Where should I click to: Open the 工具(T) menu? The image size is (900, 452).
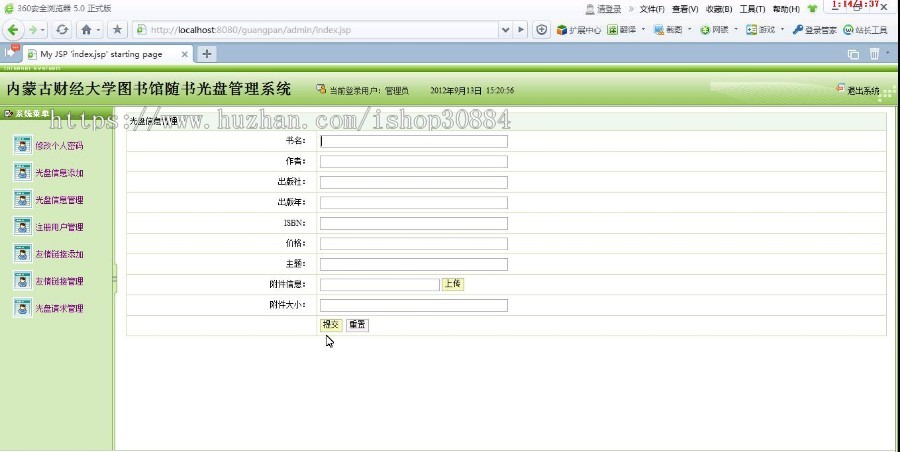pyautogui.click(x=752, y=9)
